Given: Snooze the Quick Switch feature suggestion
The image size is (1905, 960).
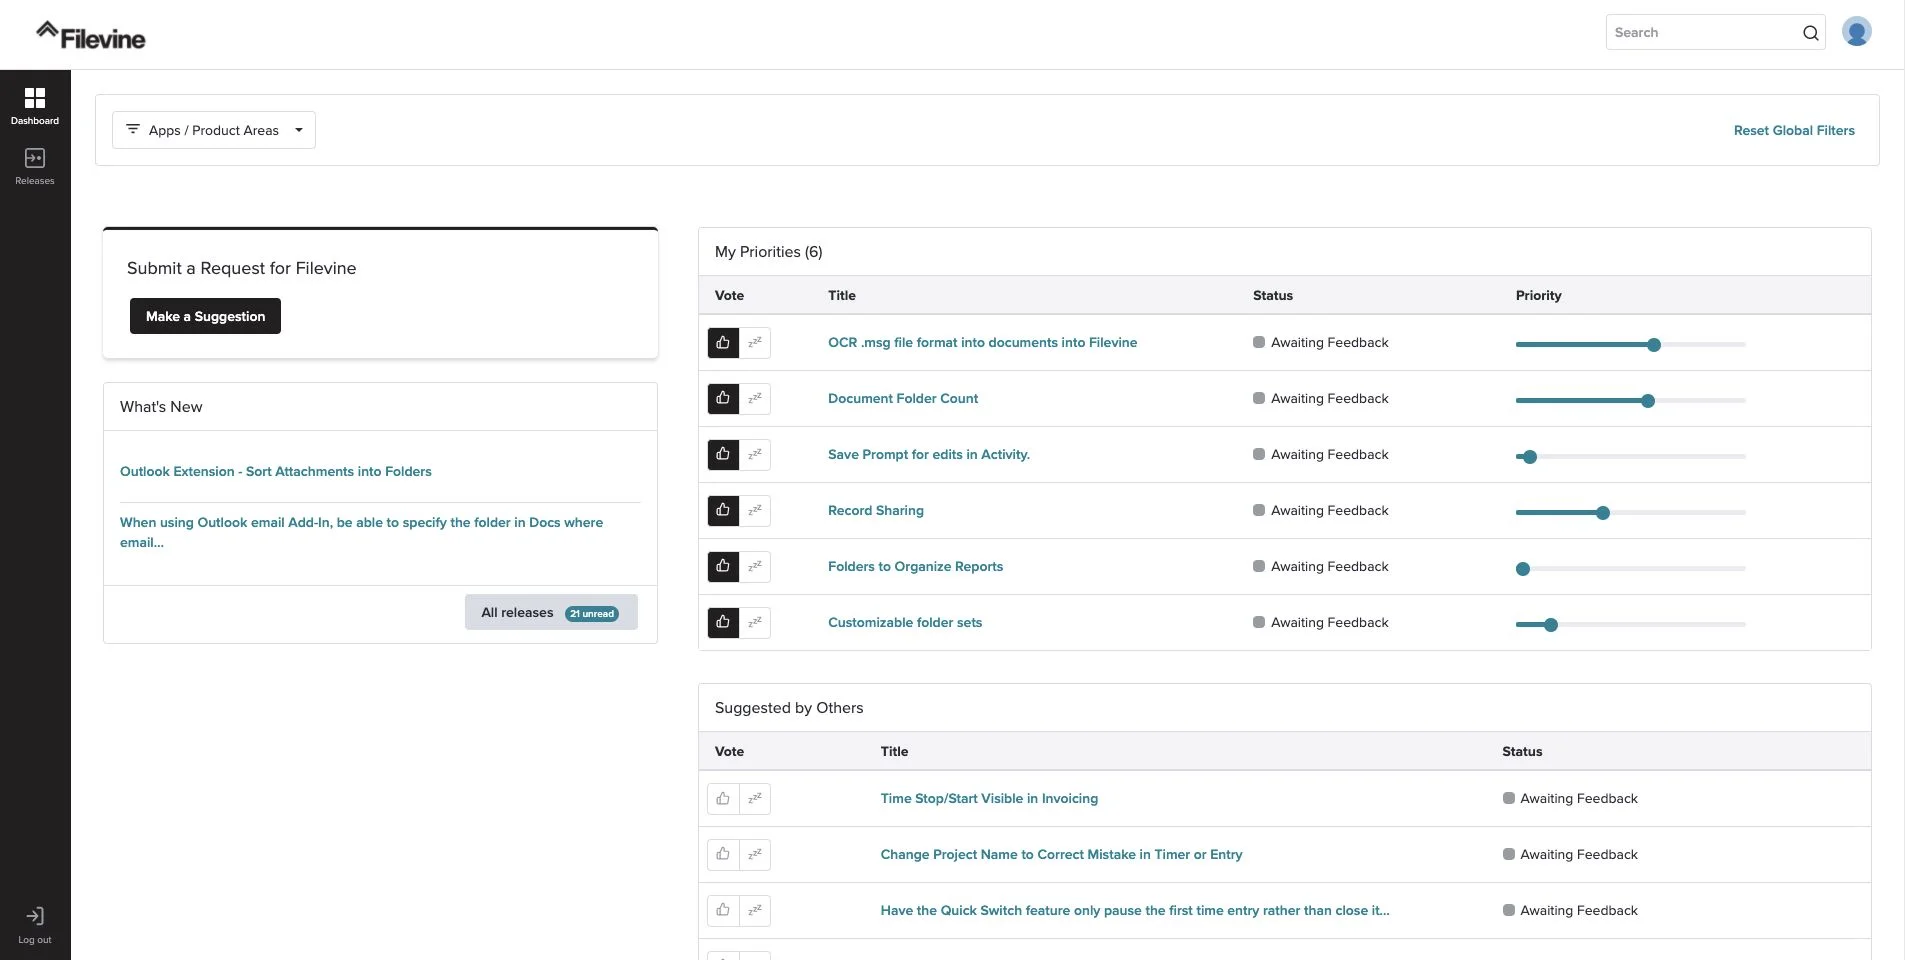Looking at the screenshot, I should [x=755, y=911].
